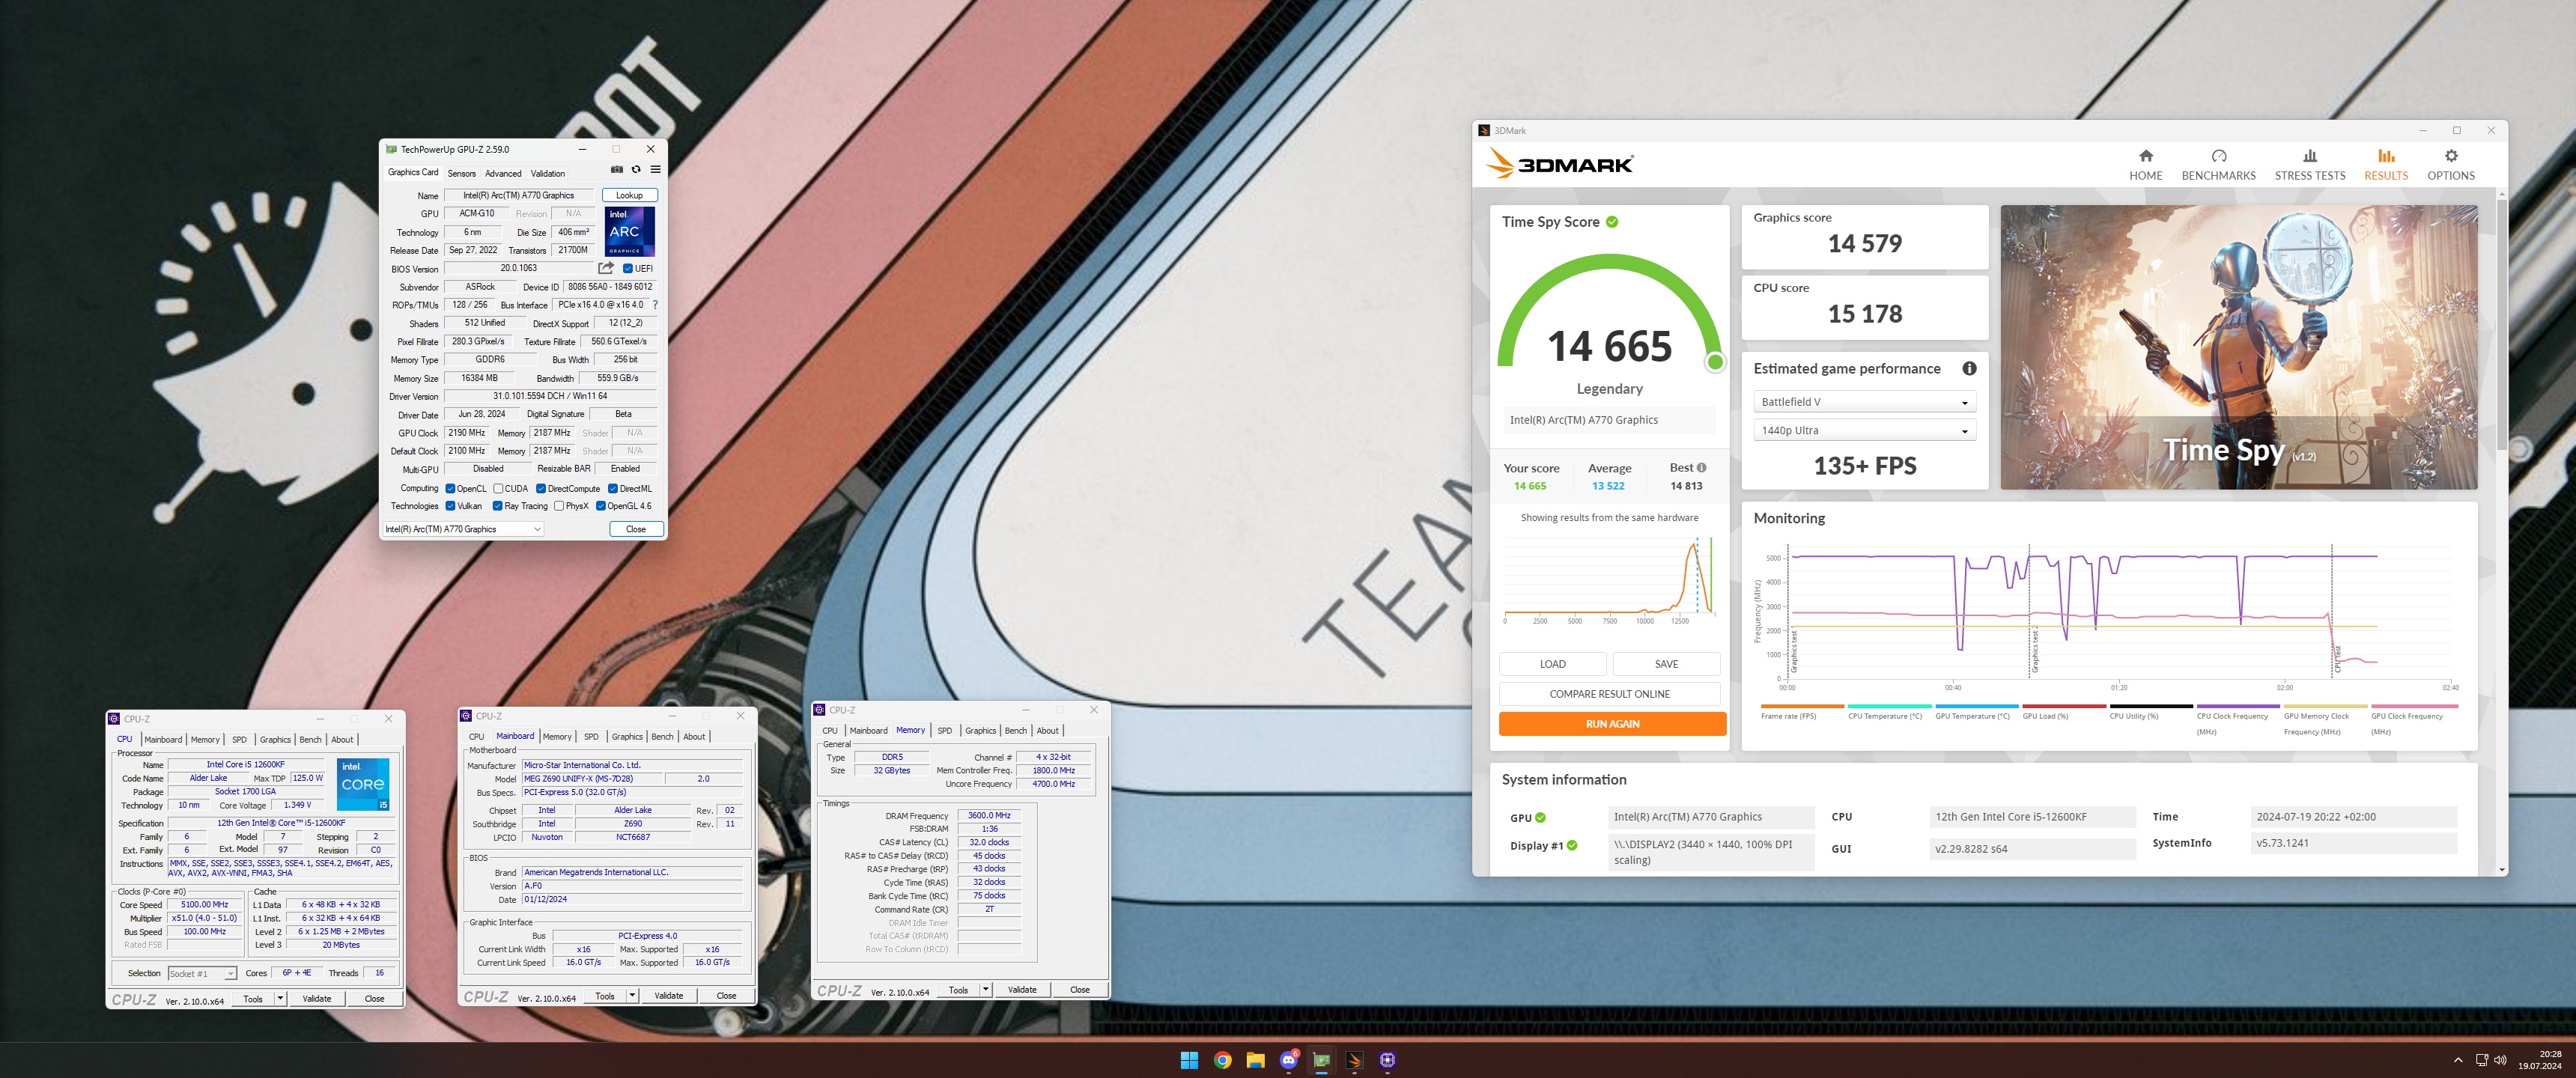Viewport: 2576px width, 1078px height.
Task: Click the green checkmark next to Display #1
Action: coord(1572,846)
